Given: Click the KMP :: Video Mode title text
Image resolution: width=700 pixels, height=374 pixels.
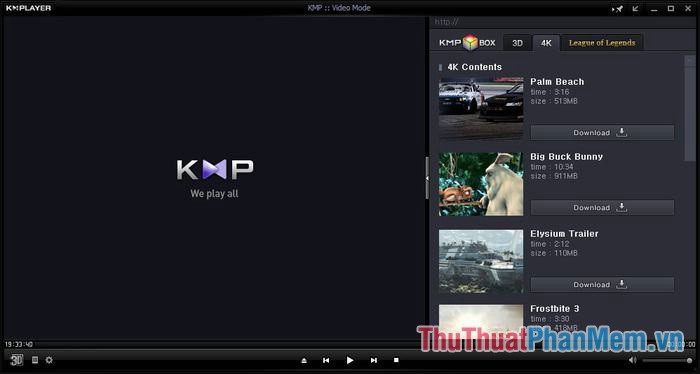Looking at the screenshot, I should 339,8.
